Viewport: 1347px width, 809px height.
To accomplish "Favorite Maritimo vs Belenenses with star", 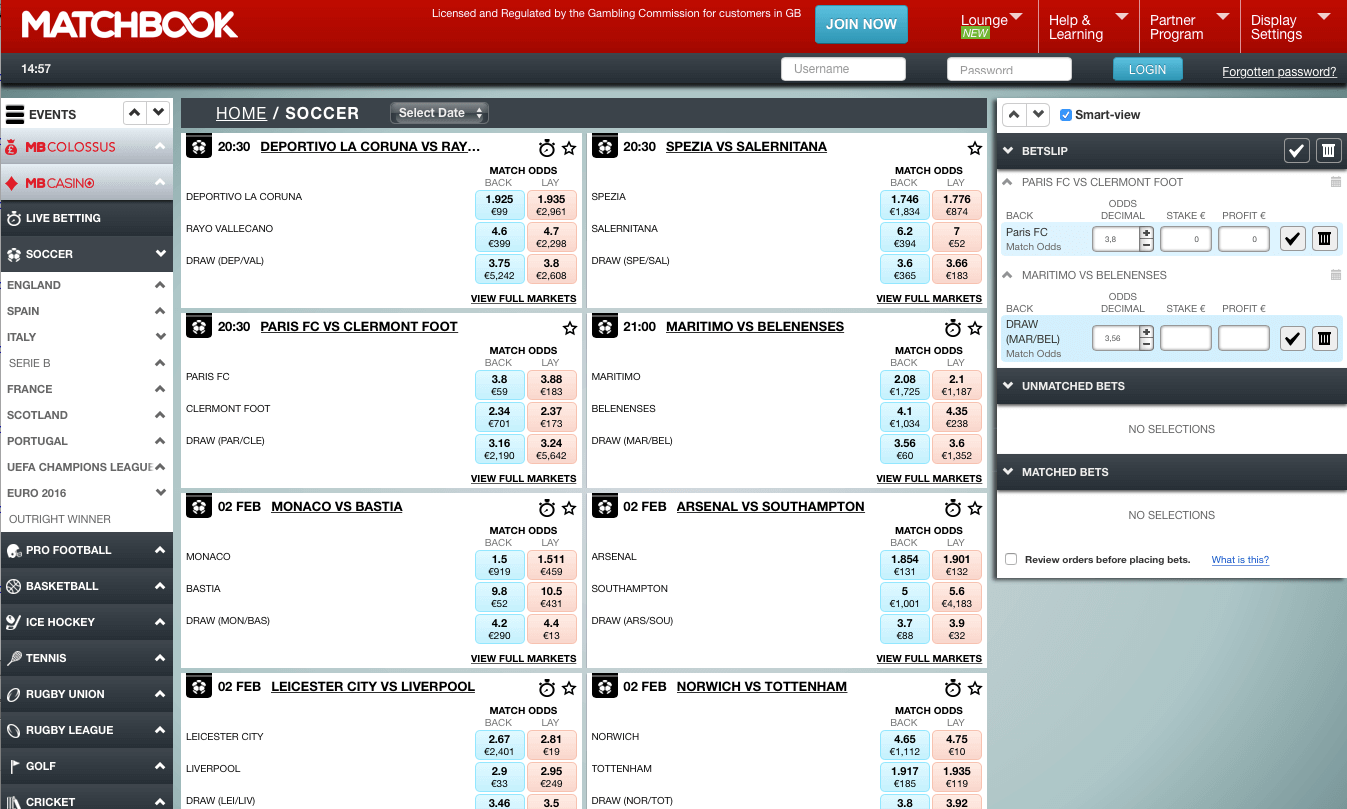I will (975, 328).
